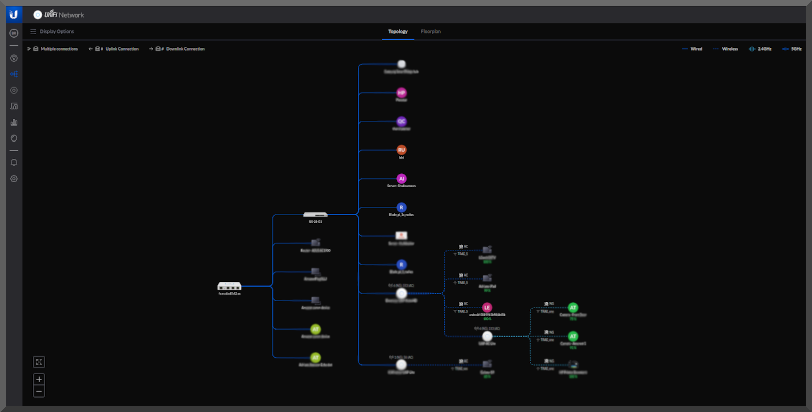Select the switch device in the topology
This screenshot has height=412, width=812.
316,214
